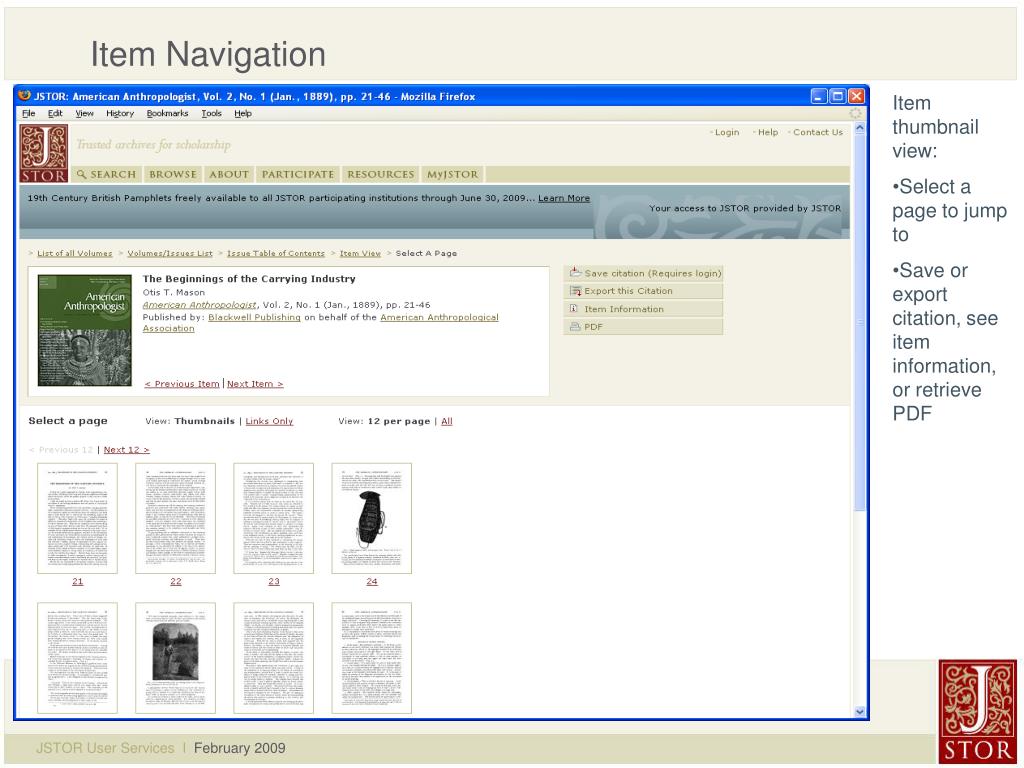Open the page 23 thumbnail
Image resolution: width=1024 pixels, height=768 pixels.
point(273,519)
